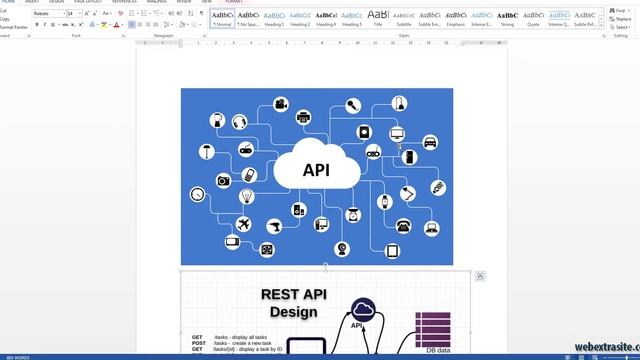Click Sort icon in Paragraph group
Screen dimensions: 640x360
[191, 13]
